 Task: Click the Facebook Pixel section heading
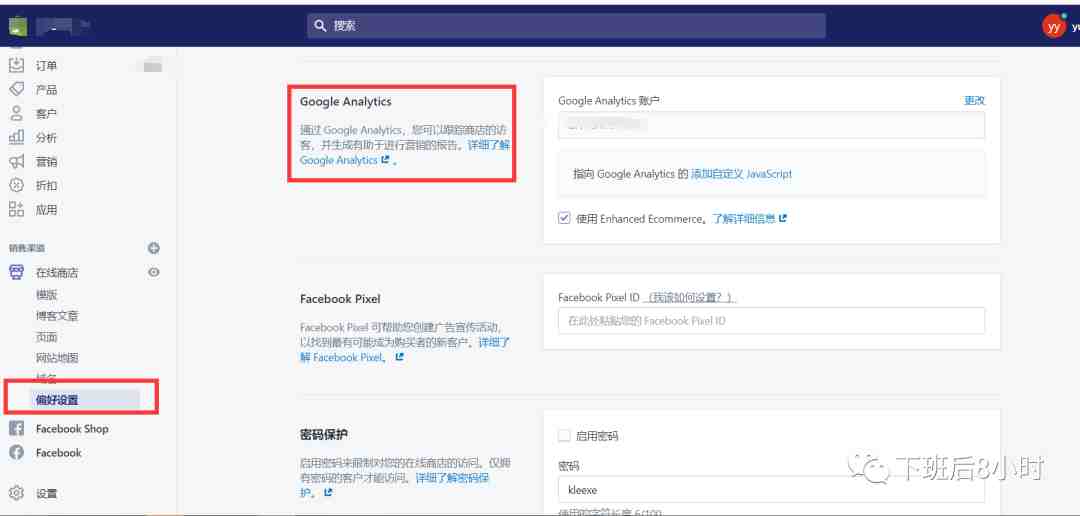pos(340,299)
